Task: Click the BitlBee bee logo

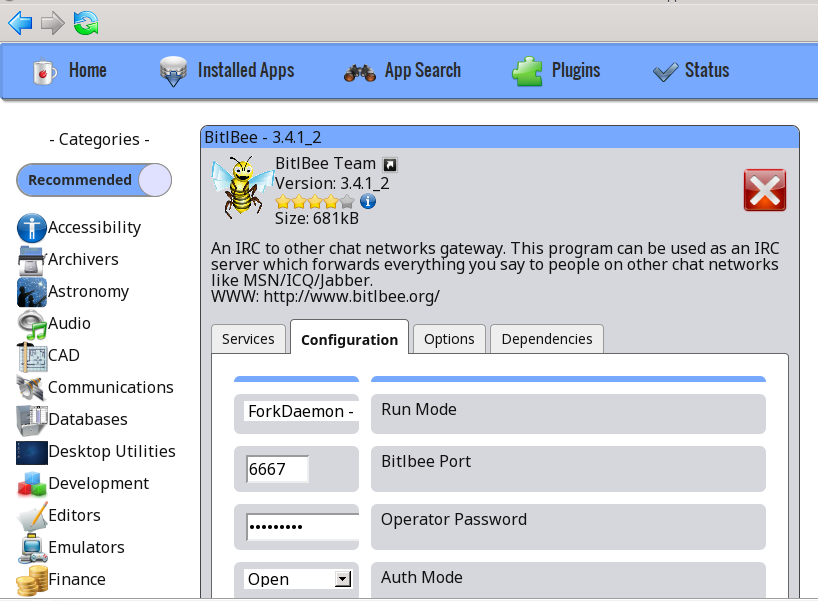Action: [x=242, y=187]
